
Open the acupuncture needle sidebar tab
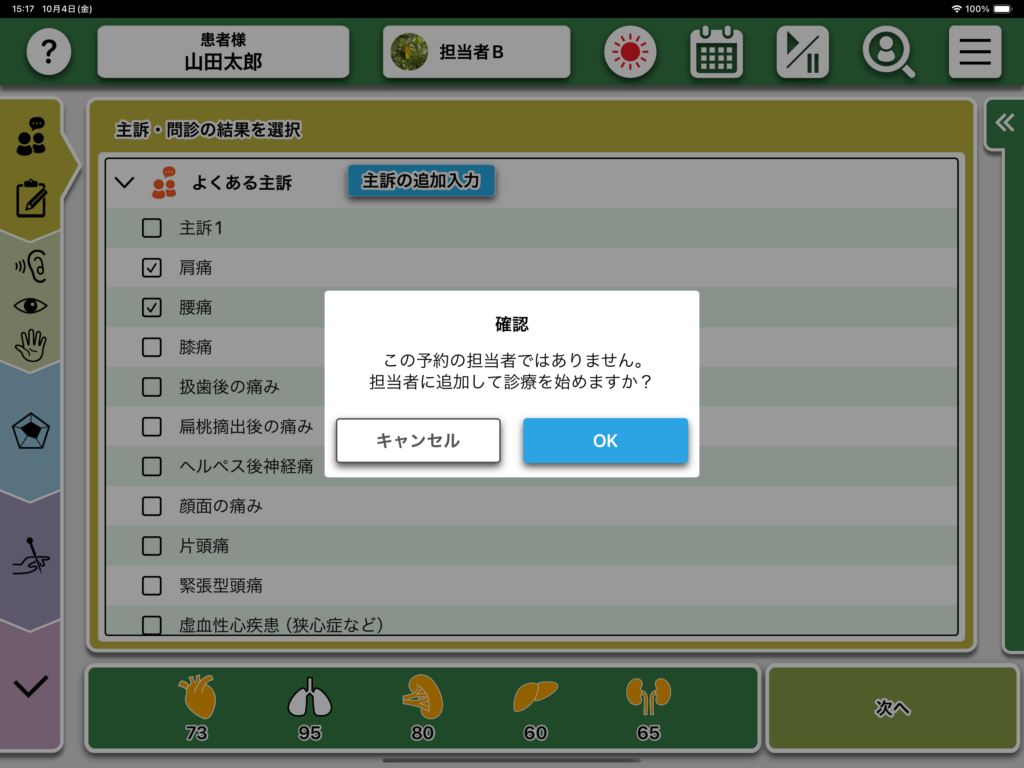click(x=31, y=557)
